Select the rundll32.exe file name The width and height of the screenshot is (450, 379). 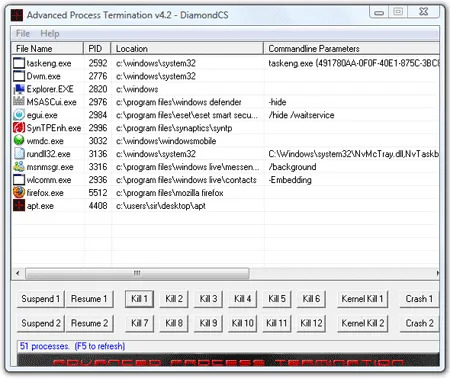coord(49,154)
